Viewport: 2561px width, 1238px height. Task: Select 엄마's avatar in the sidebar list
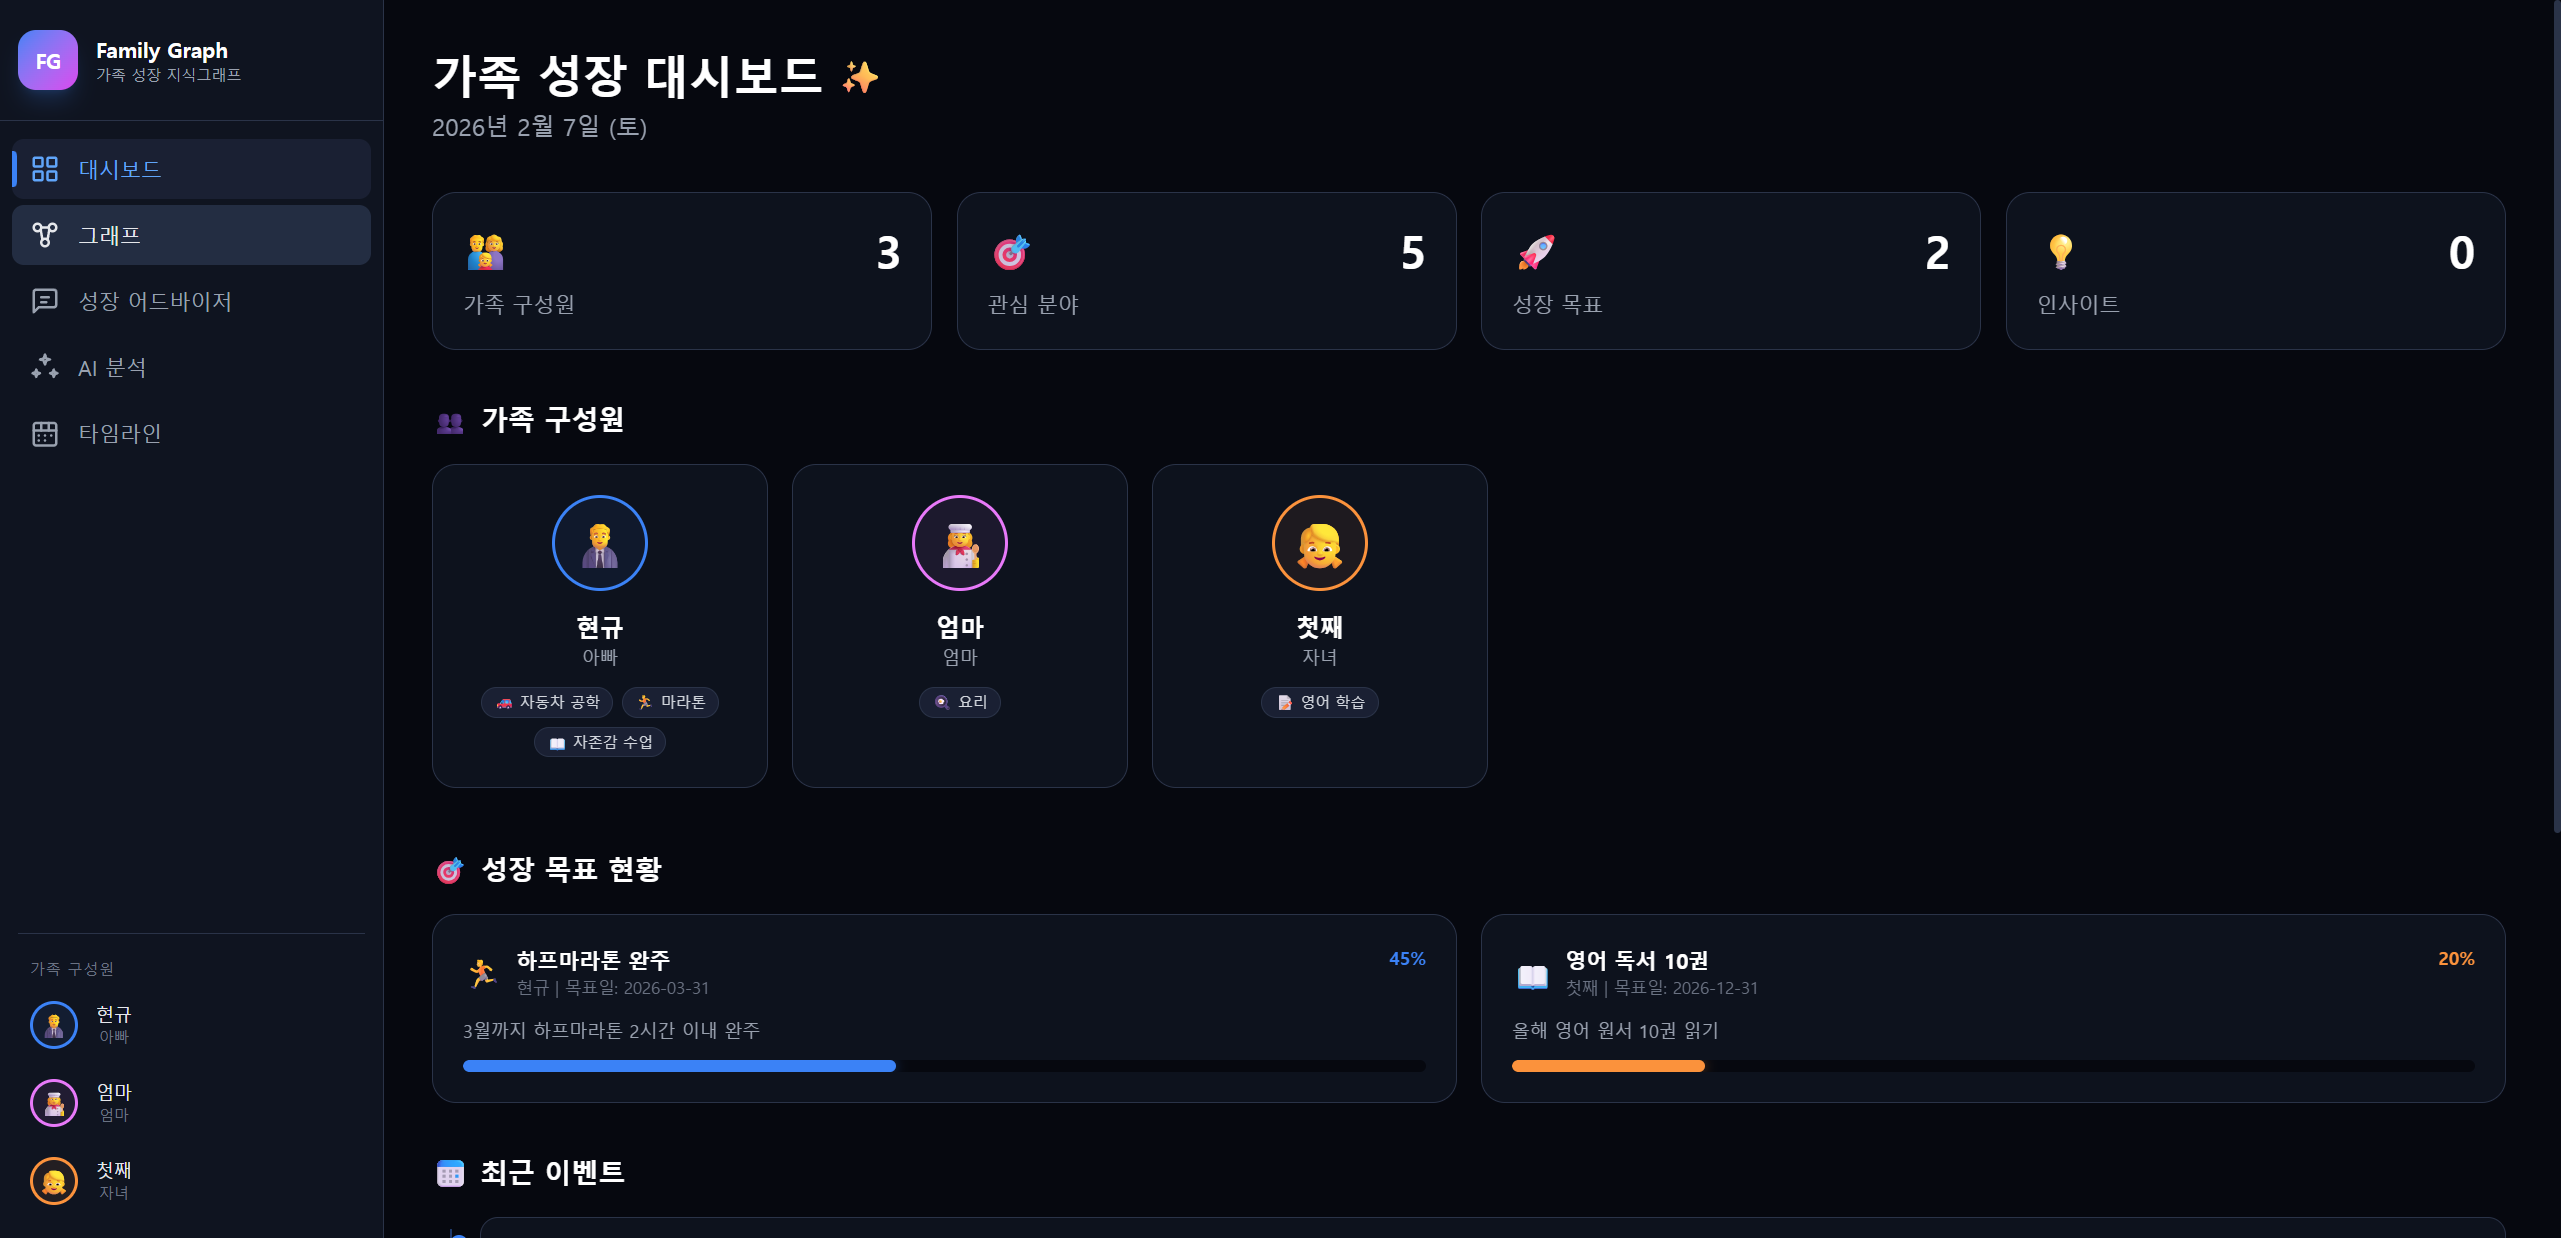click(x=53, y=1103)
